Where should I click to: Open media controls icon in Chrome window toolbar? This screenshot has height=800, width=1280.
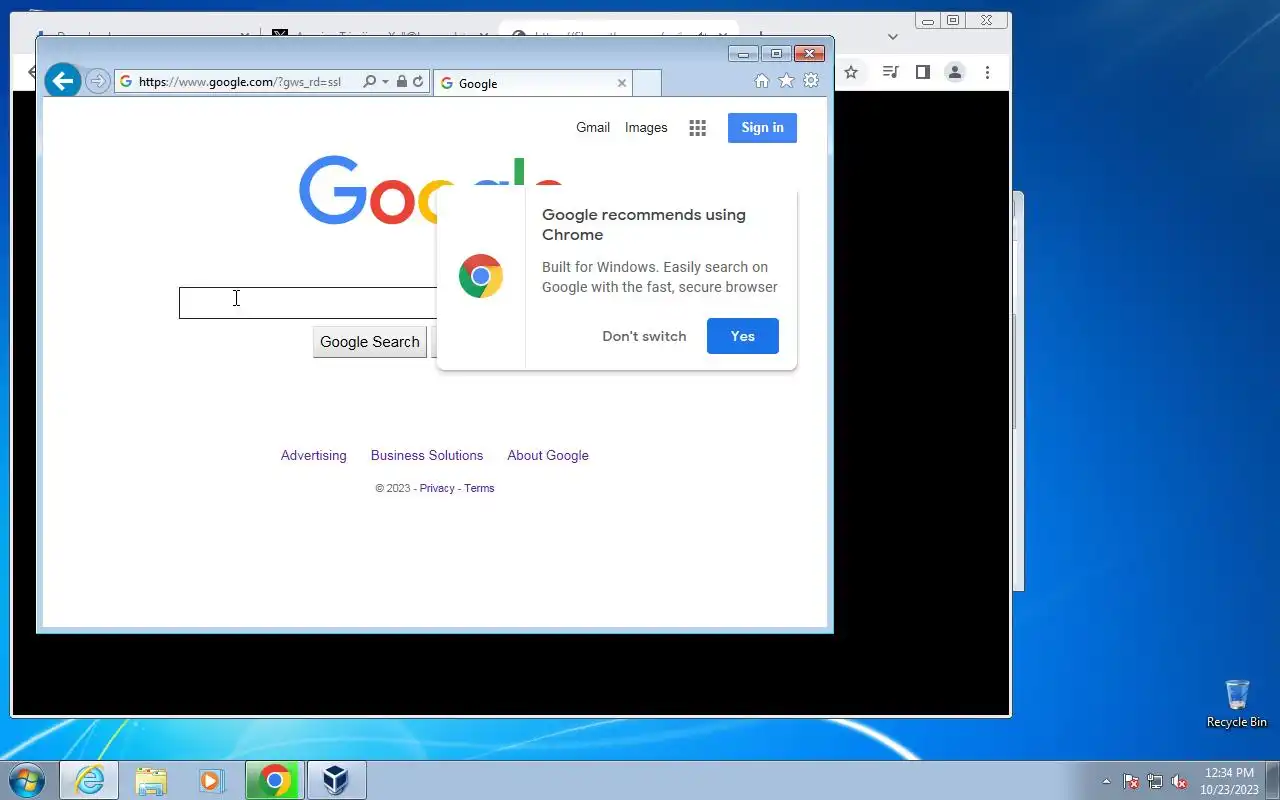889,72
